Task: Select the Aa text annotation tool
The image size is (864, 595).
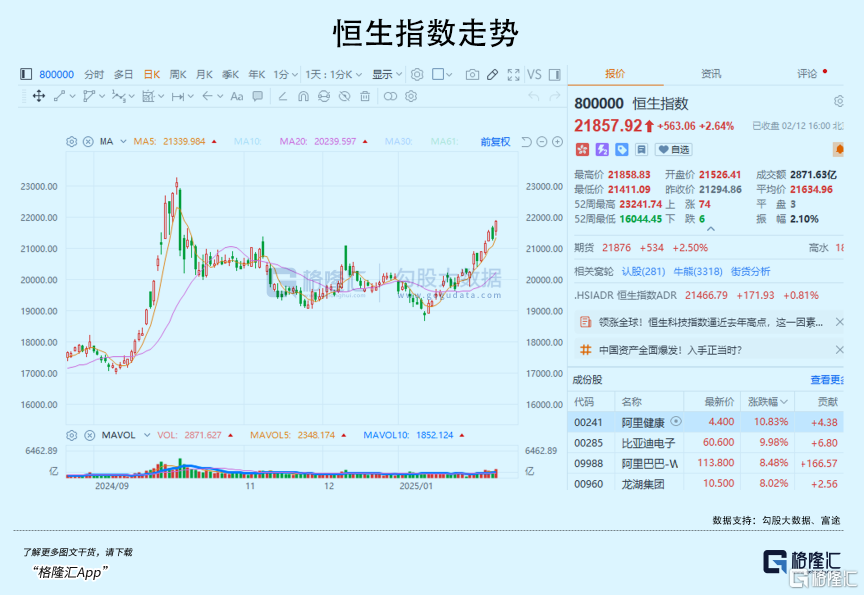Action: (237, 96)
